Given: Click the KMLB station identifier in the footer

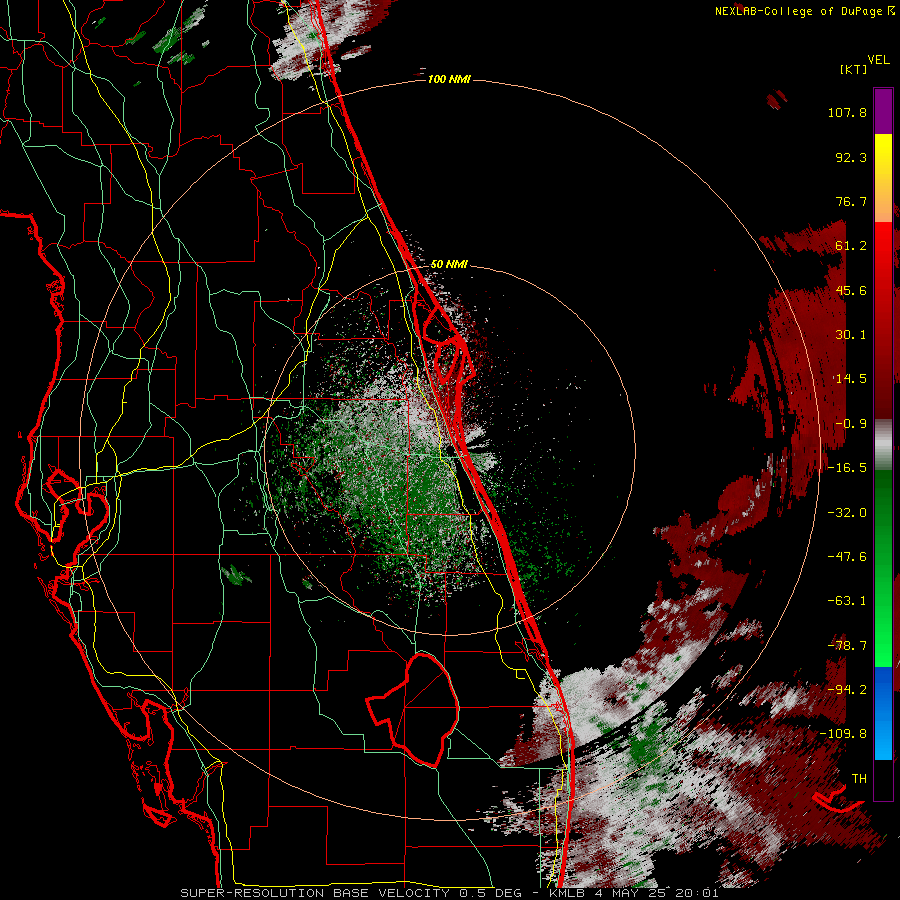Looking at the screenshot, I should 568,893.
